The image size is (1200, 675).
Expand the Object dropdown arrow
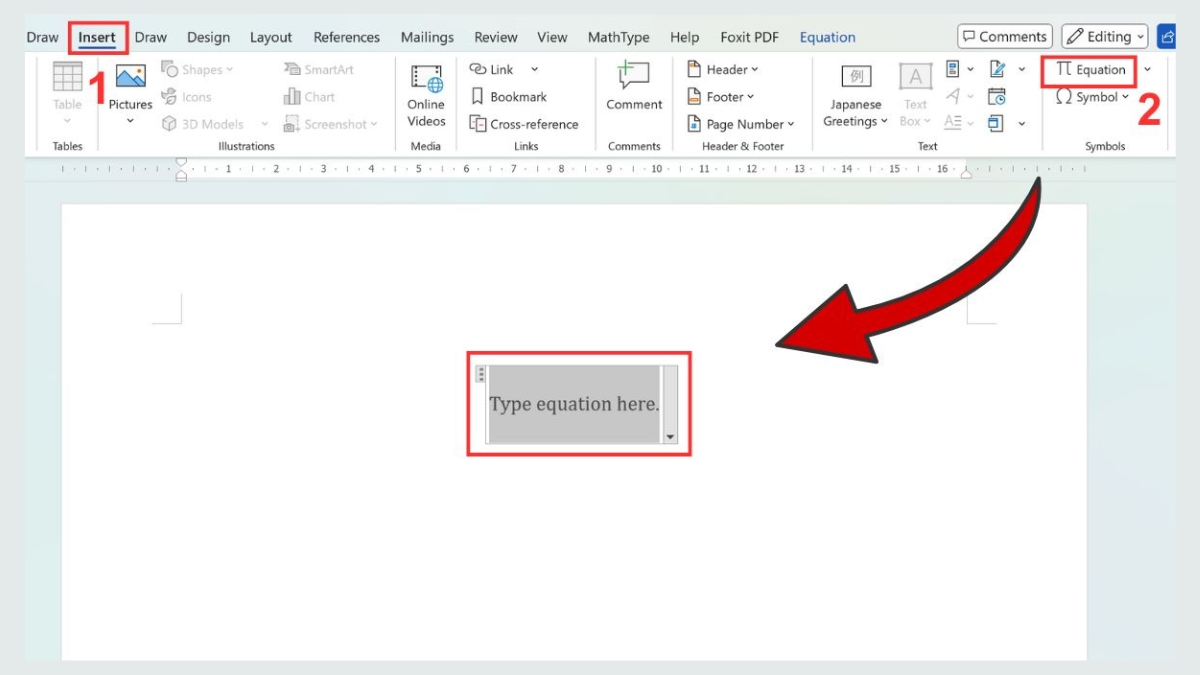(1022, 124)
